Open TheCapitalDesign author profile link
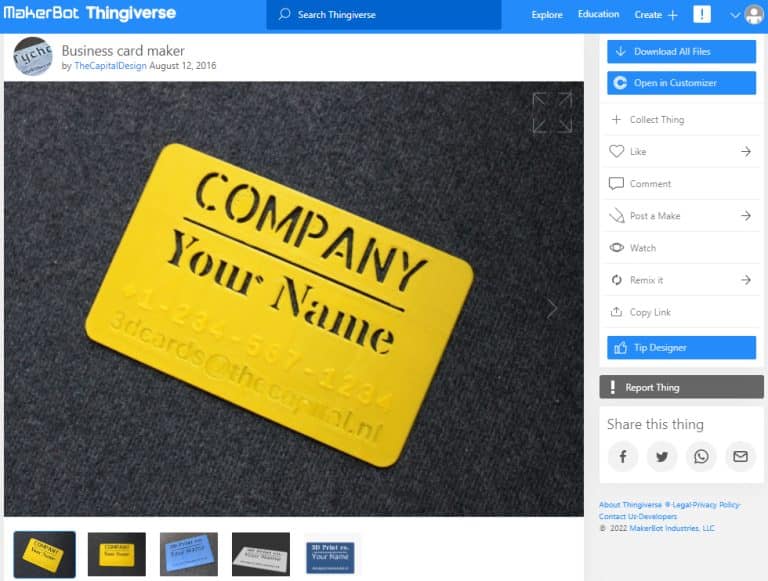The width and height of the screenshot is (768, 581). click(x=110, y=66)
